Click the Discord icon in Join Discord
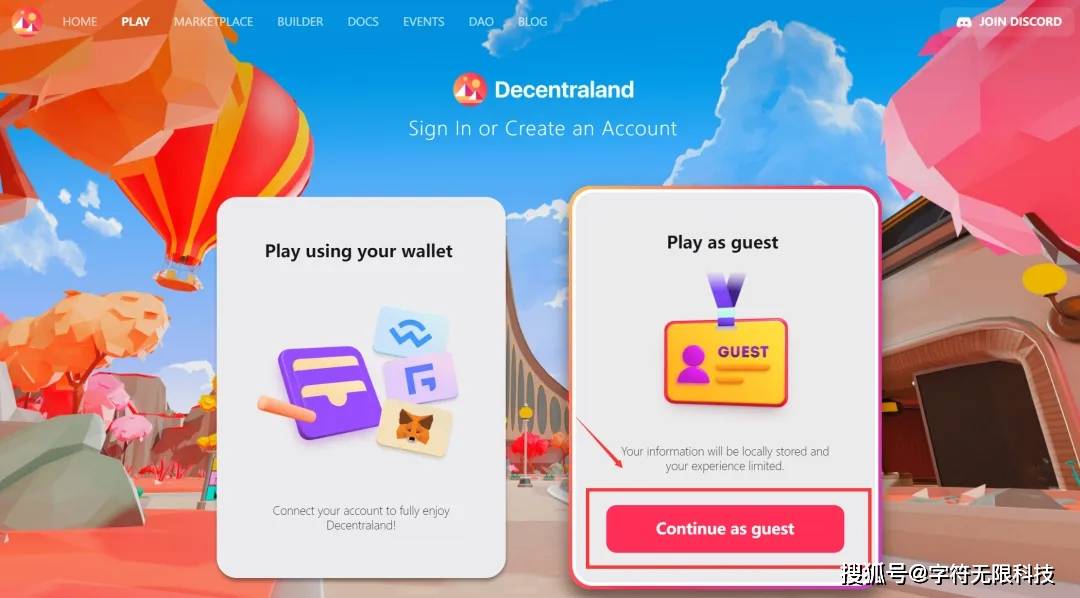Image resolution: width=1080 pixels, height=598 pixels. tap(964, 22)
